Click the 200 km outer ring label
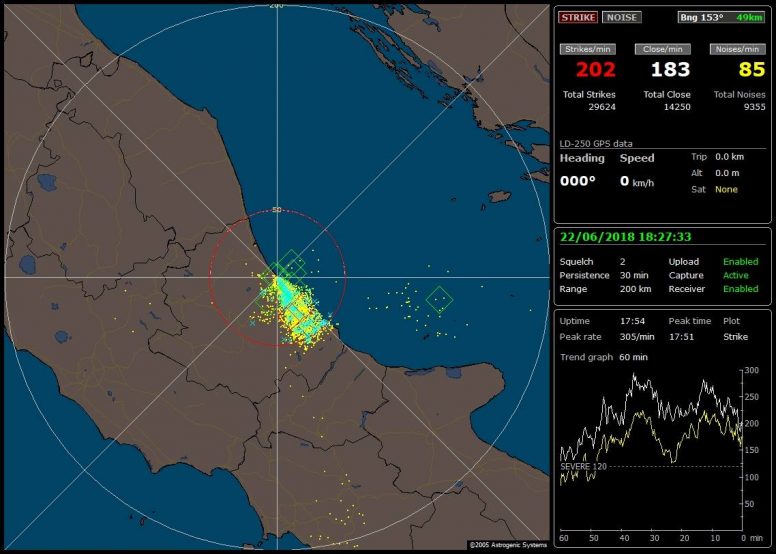Screen dimensions: 776x554 (277, 6)
